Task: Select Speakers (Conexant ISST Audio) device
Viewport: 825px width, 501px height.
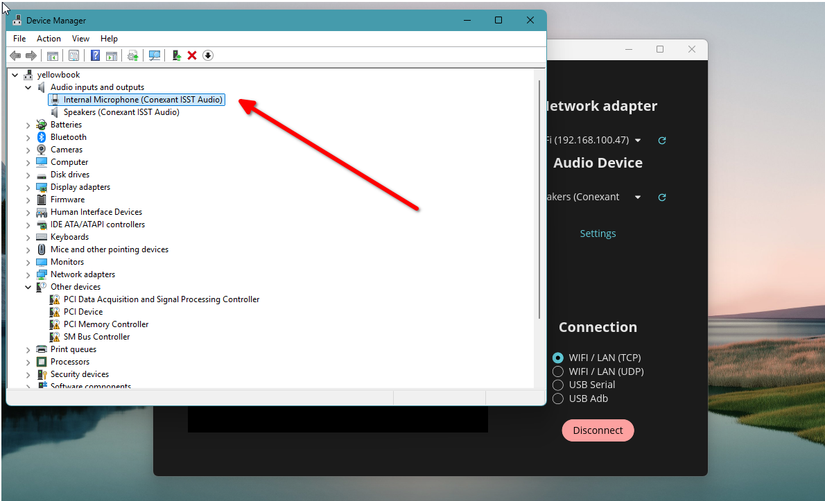Action: (121, 112)
